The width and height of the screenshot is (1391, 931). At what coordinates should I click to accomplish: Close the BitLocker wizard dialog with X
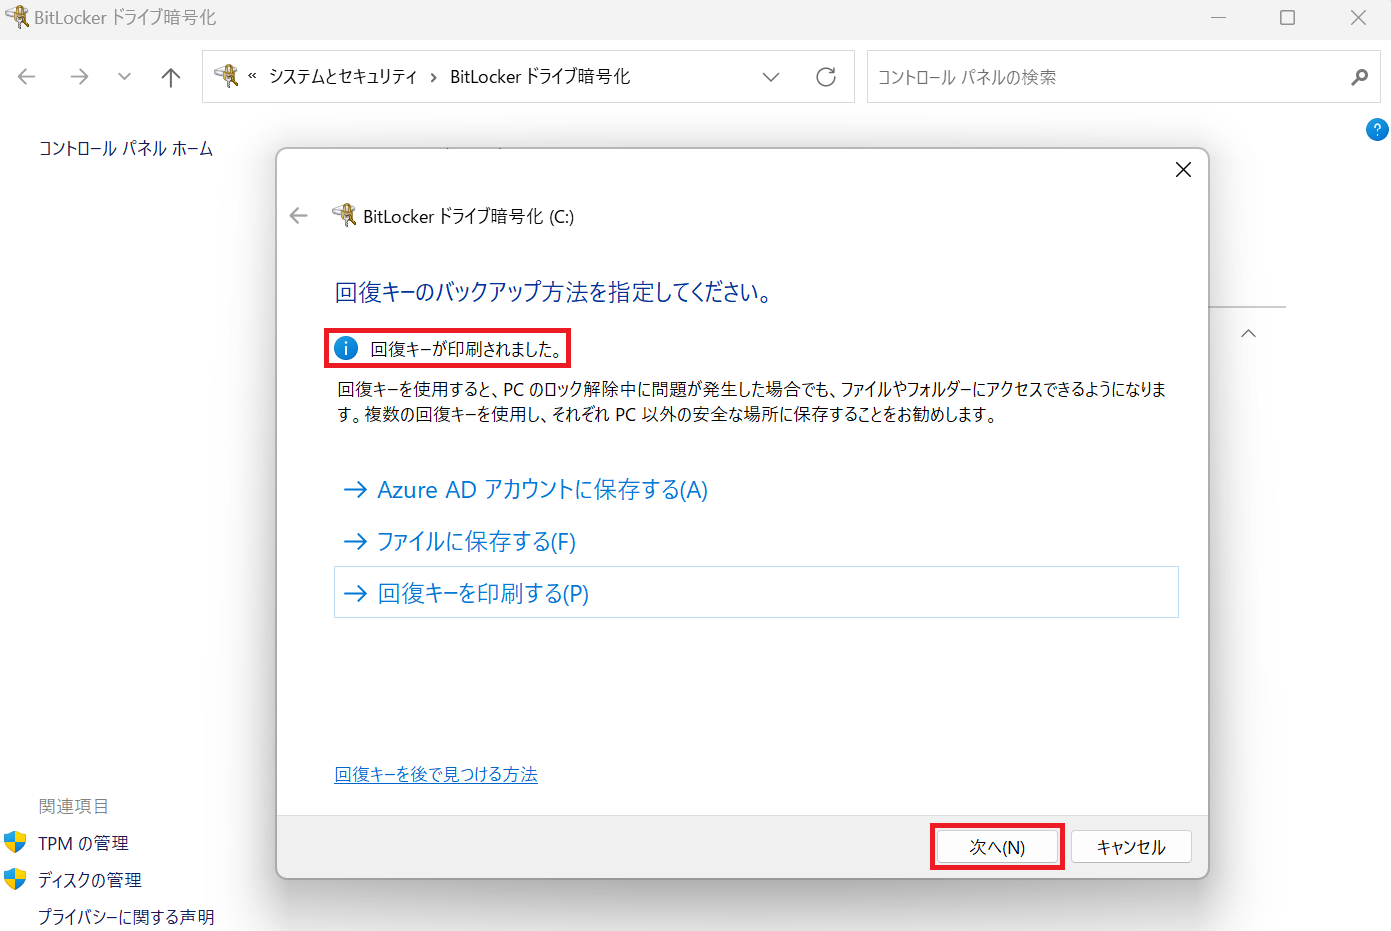pyautogui.click(x=1183, y=170)
